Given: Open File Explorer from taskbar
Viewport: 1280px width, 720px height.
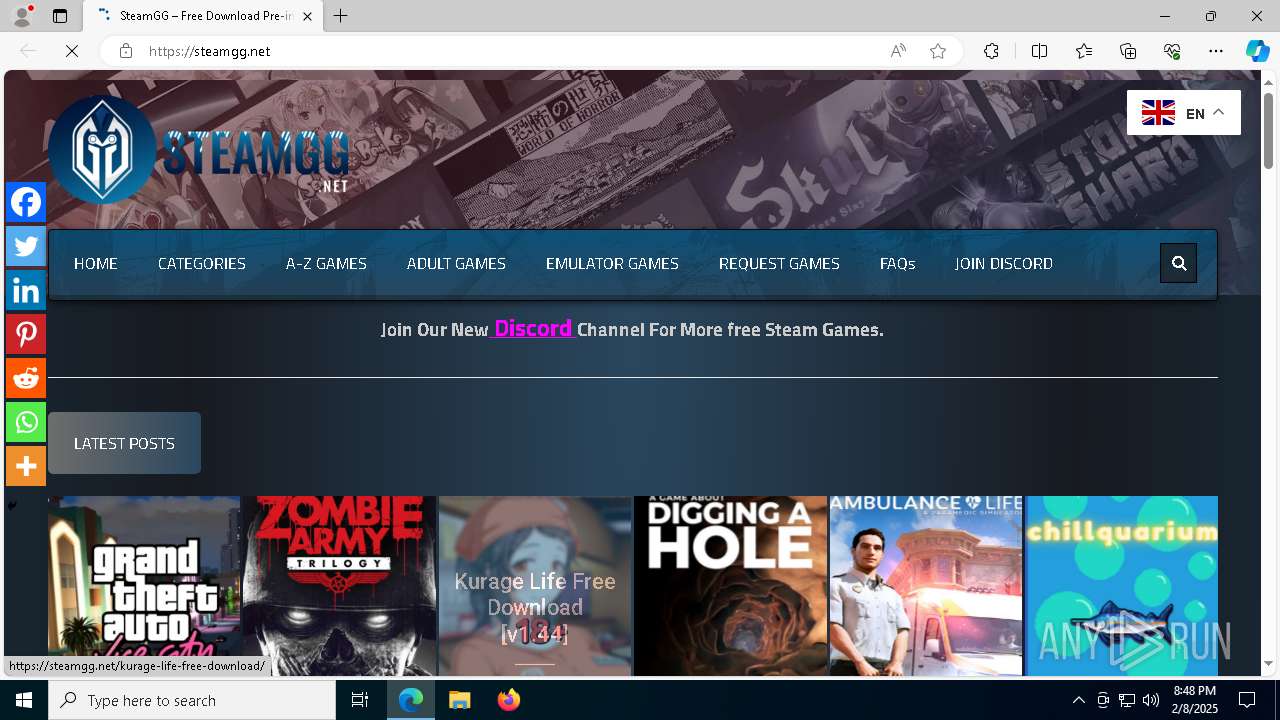Looking at the screenshot, I should 460,700.
